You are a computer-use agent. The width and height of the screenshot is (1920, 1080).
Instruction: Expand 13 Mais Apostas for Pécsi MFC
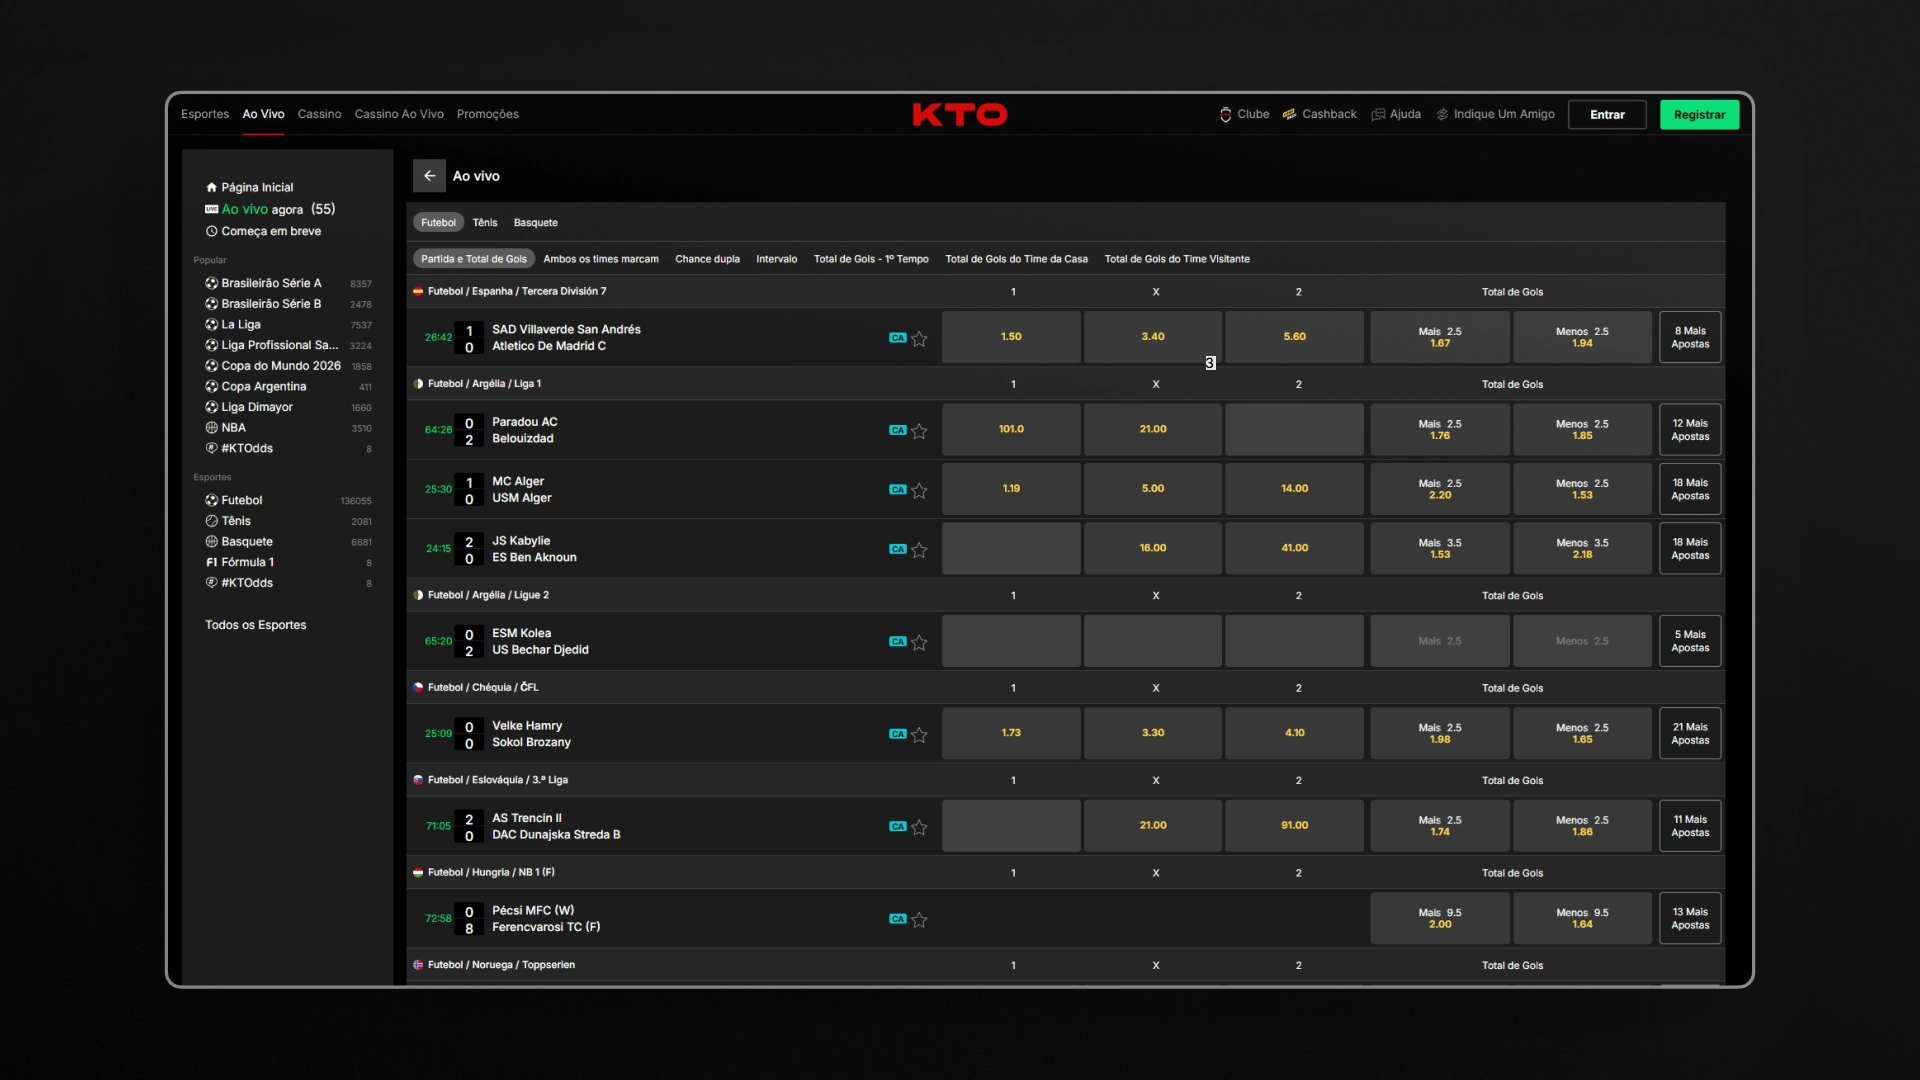pyautogui.click(x=1690, y=918)
